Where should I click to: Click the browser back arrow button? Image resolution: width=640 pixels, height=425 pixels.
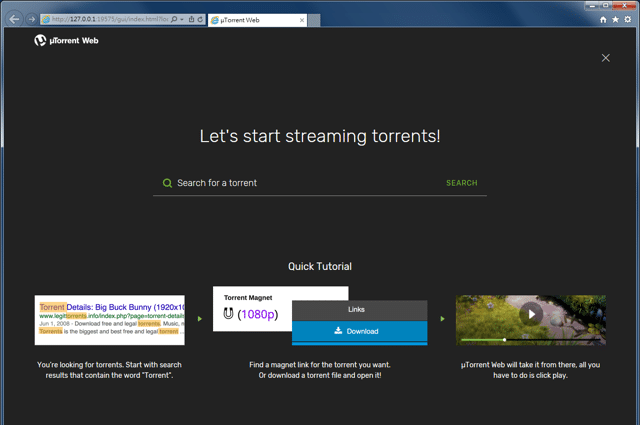[x=14, y=19]
